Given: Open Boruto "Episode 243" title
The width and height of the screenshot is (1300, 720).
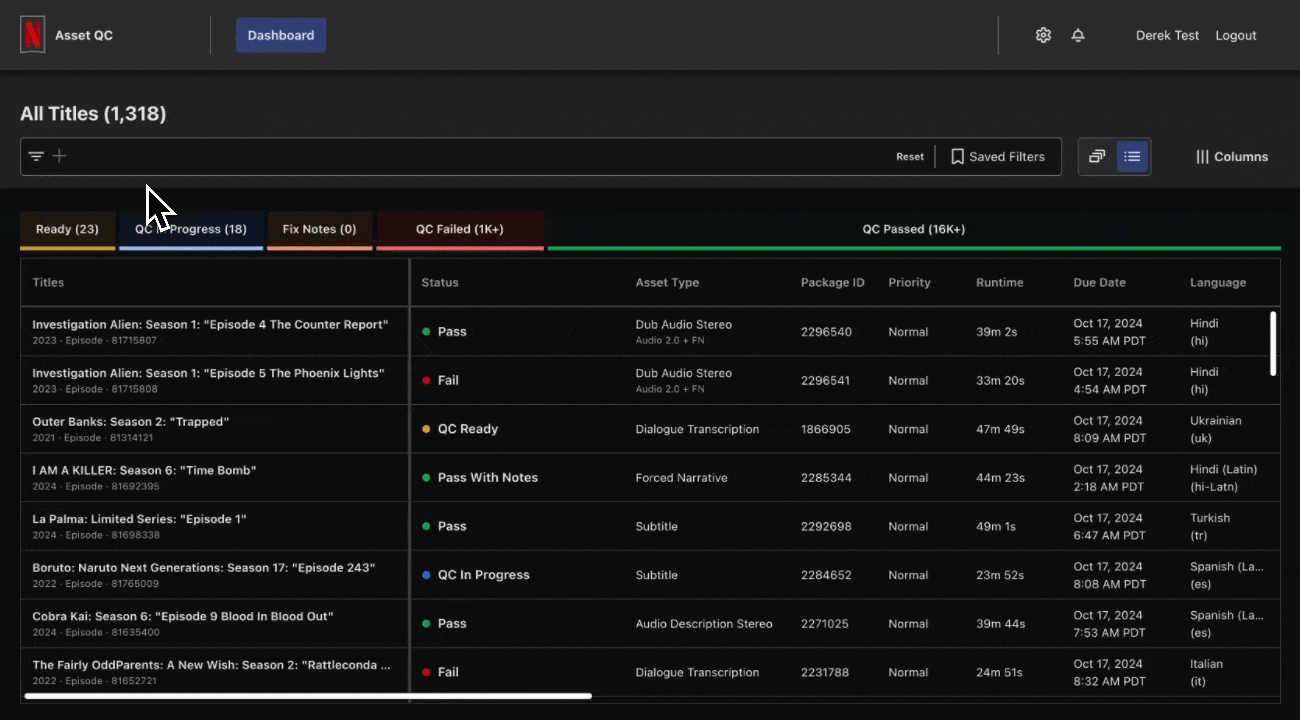Looking at the screenshot, I should pos(204,568).
